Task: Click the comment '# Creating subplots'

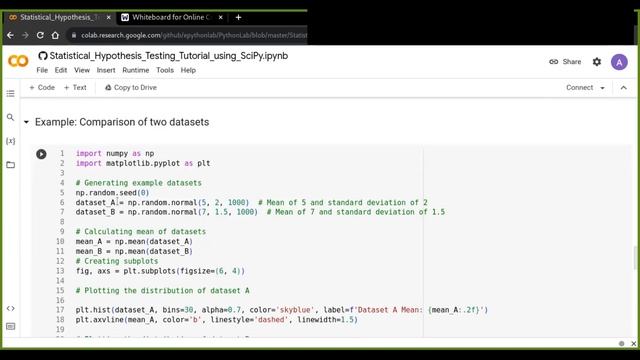Action: [117, 261]
